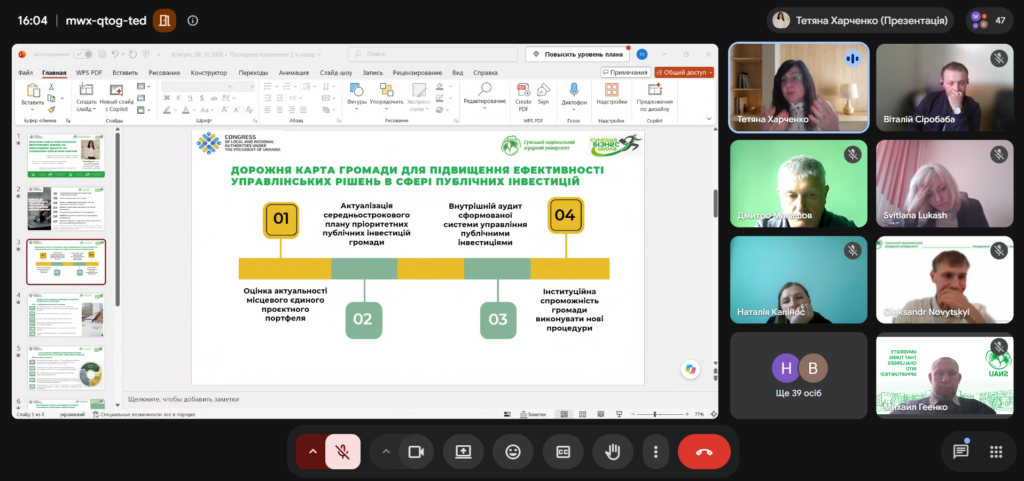Click the notes field Щелкните, чтобы добавить заметки
The height and width of the screenshot is (481, 1024).
click(184, 399)
